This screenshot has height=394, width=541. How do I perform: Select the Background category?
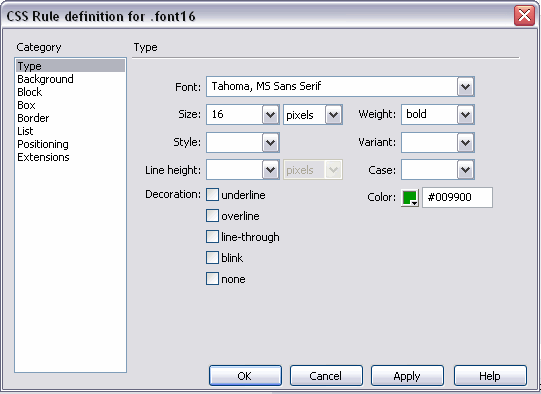(45, 79)
